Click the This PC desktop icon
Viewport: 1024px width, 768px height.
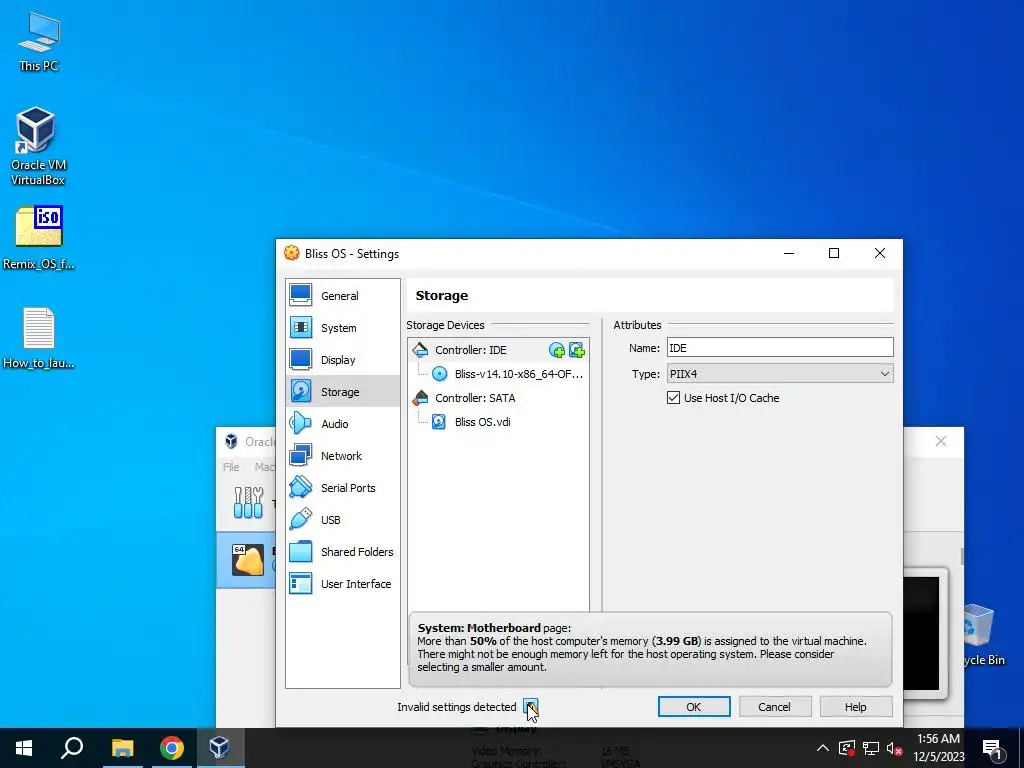tap(39, 41)
